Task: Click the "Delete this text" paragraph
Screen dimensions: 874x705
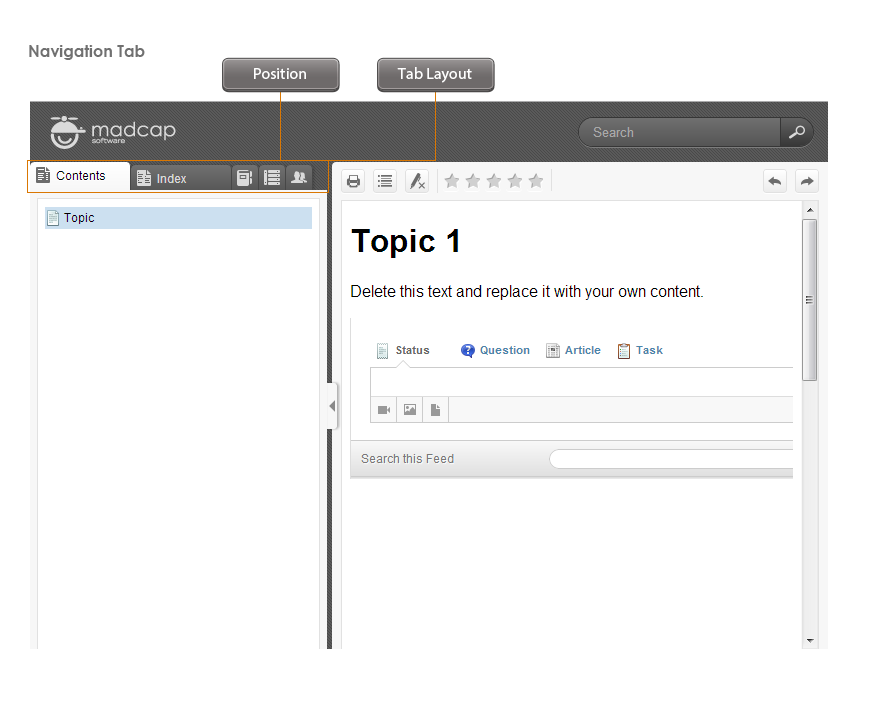Action: 527,291
